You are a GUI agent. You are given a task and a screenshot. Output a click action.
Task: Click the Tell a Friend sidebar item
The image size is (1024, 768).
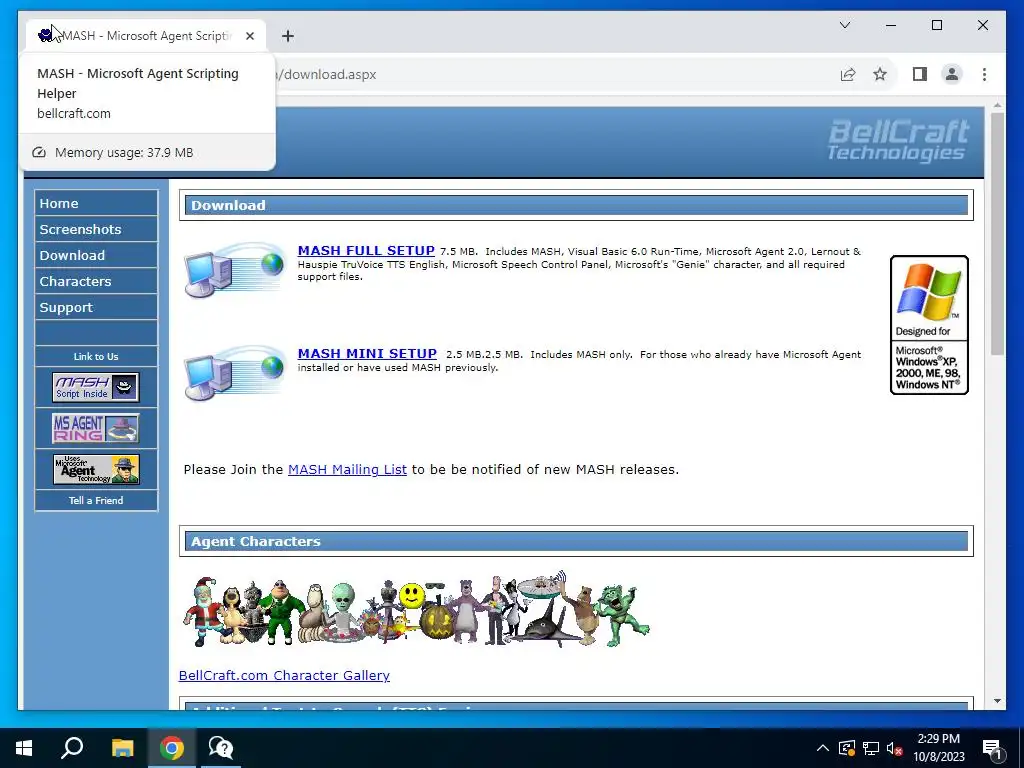[96, 500]
